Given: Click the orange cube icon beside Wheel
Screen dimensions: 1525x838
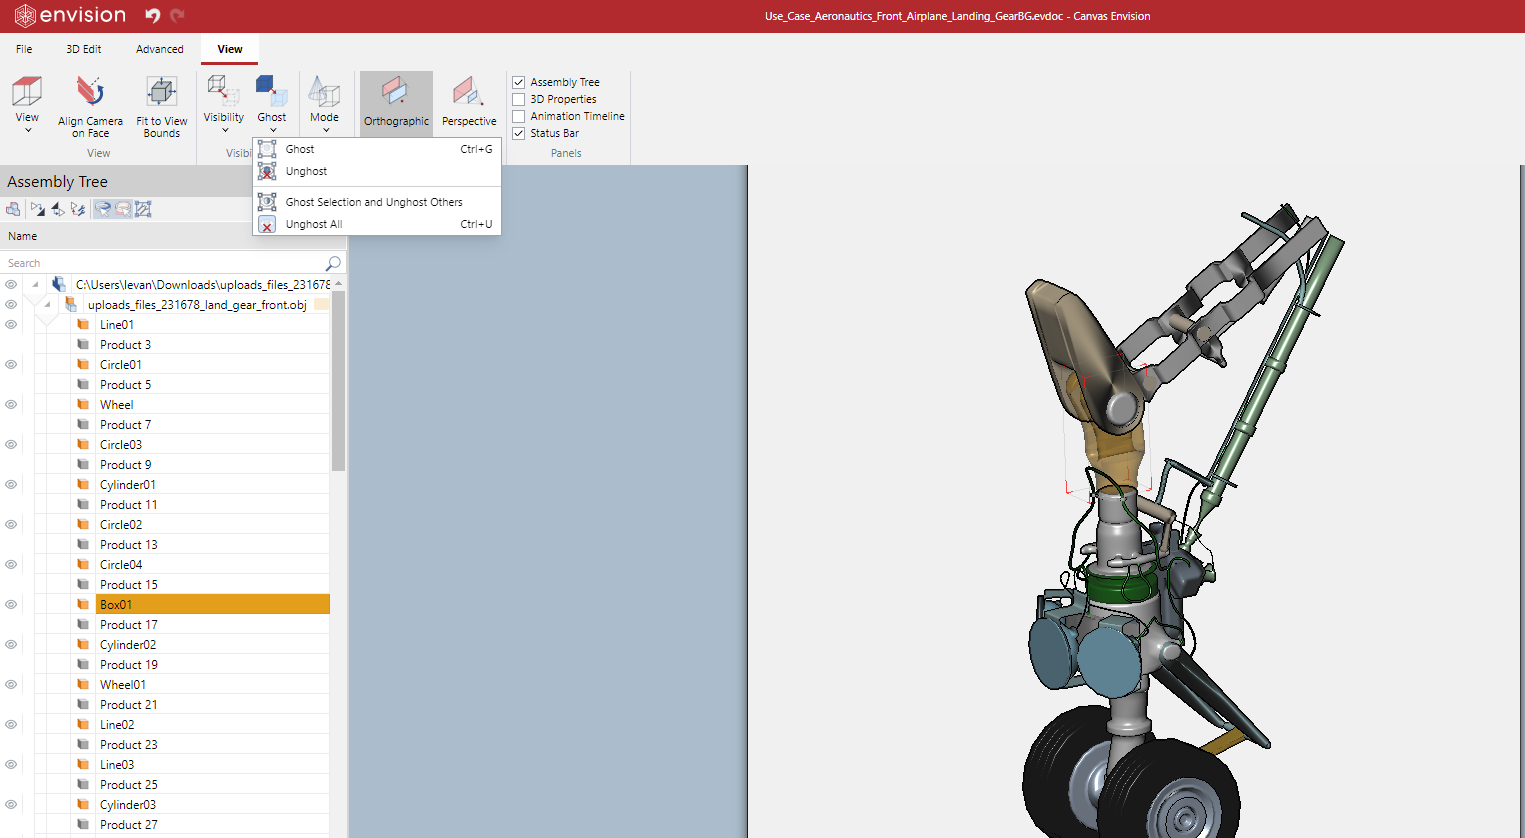Looking at the screenshot, I should point(83,404).
